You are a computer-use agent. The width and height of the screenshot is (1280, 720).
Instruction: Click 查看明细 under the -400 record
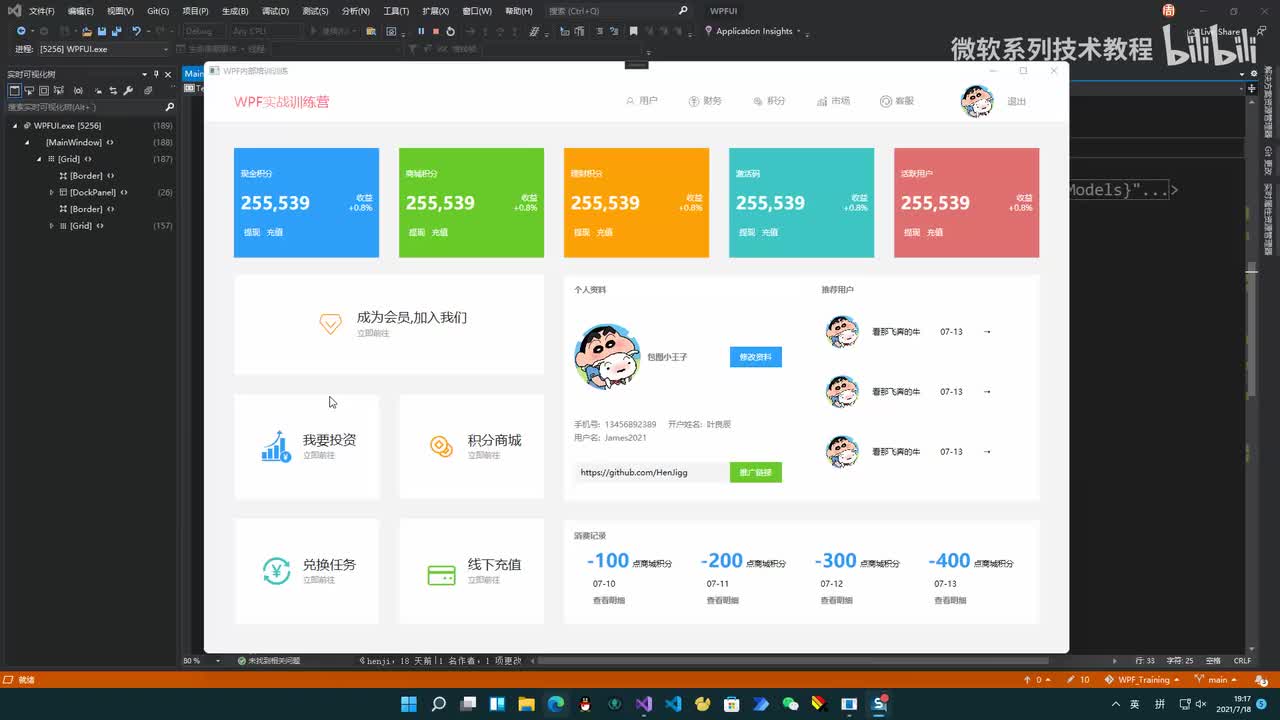(950, 601)
